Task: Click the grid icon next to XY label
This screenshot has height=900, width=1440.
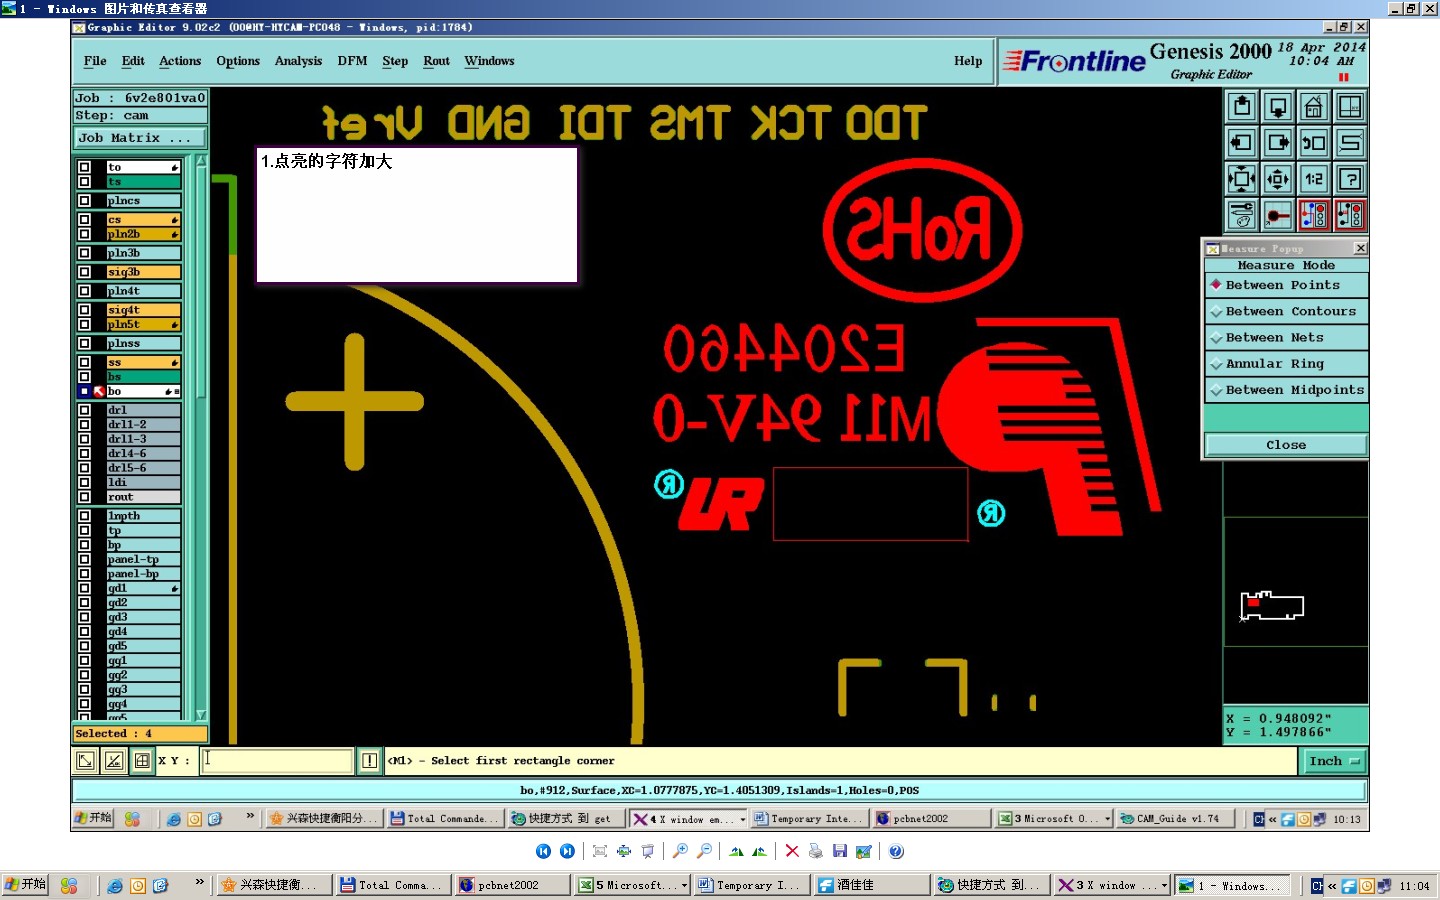Action: [142, 761]
